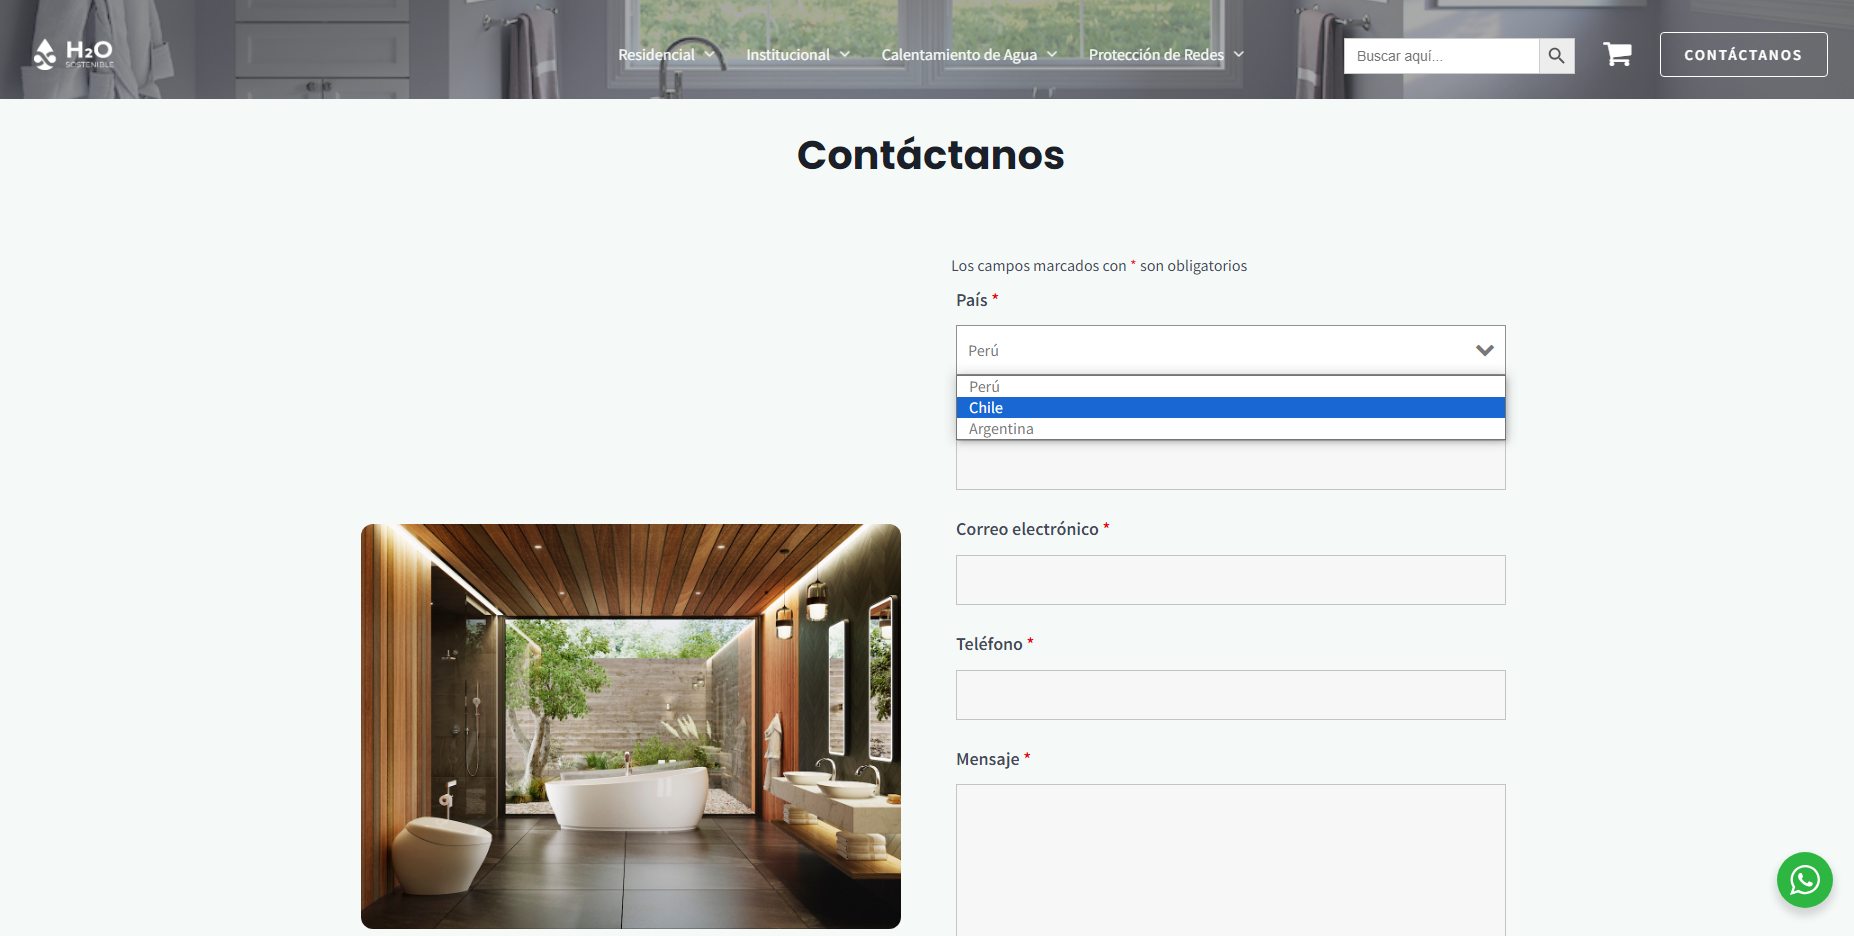
Task: Collapse the País dropdown
Action: click(1230, 350)
